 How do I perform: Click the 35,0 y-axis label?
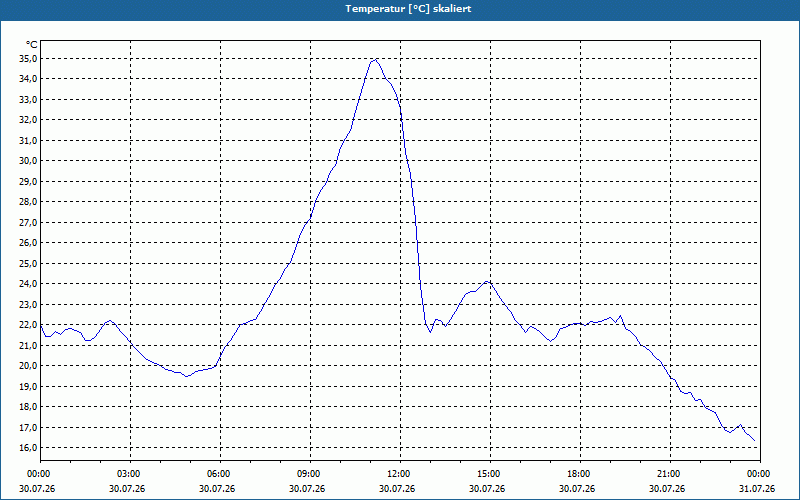click(x=28, y=59)
